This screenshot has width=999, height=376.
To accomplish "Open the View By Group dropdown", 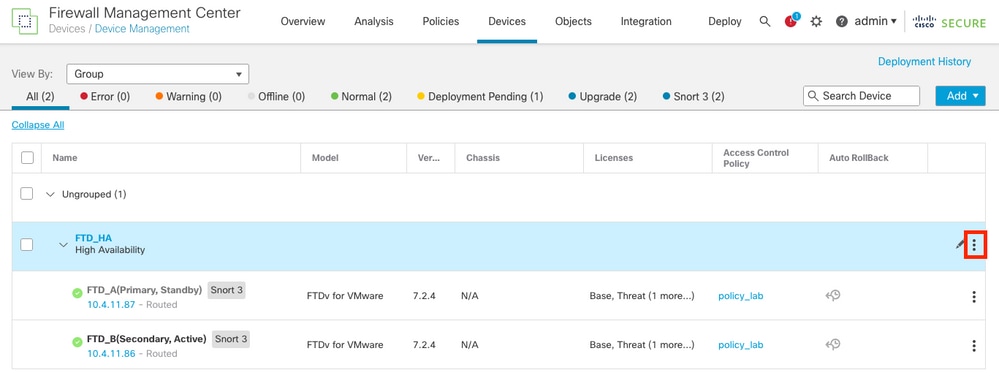I will [157, 74].
